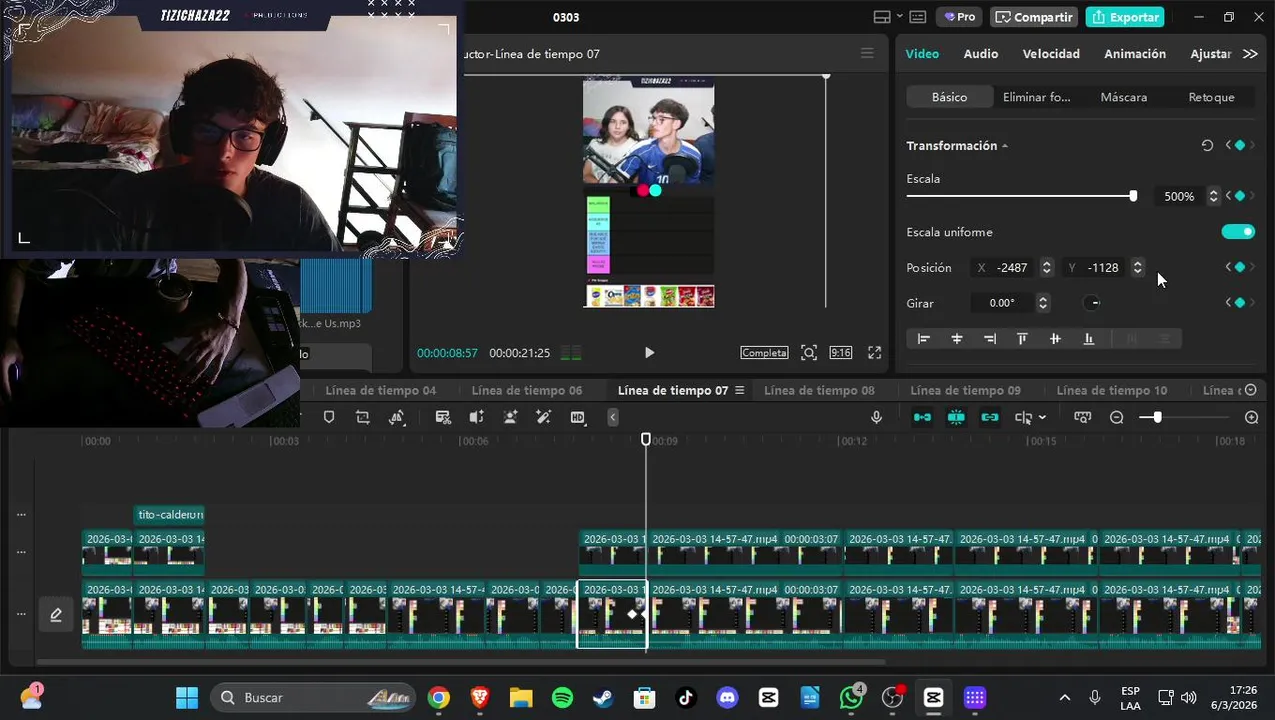Open Steam from the taskbar

603,698
